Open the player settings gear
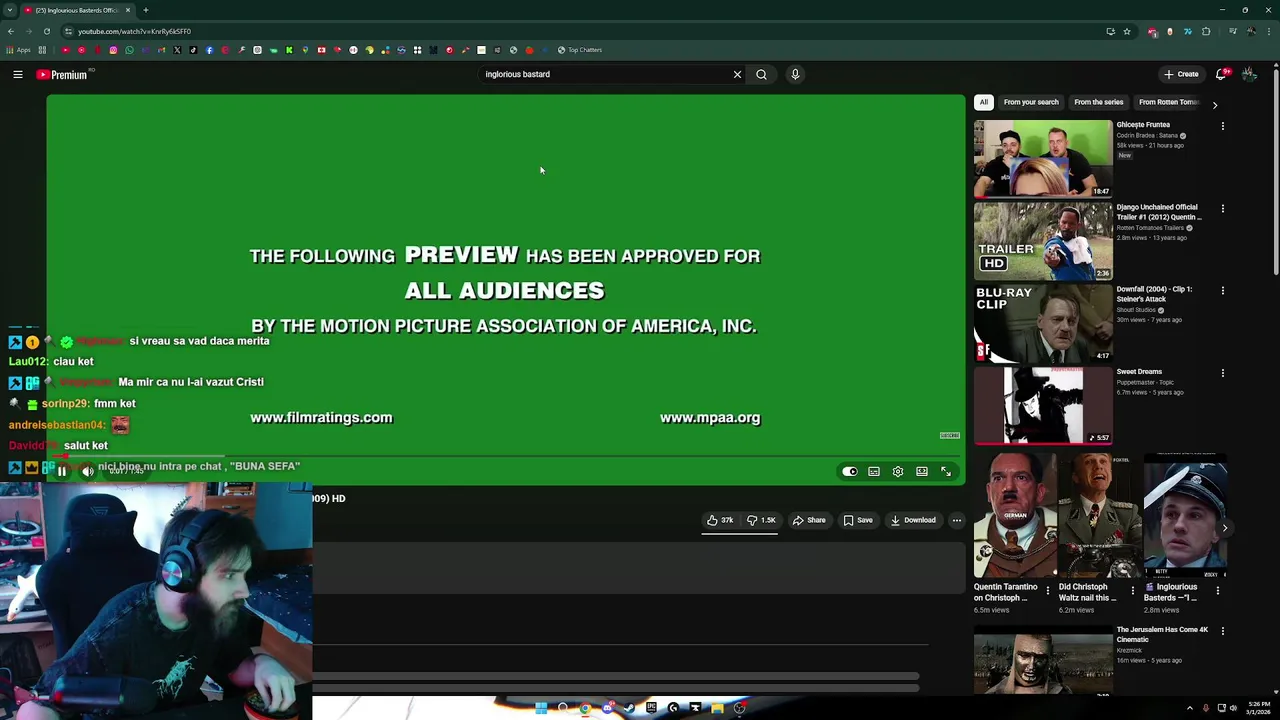Viewport: 1280px width, 720px height. coord(898,471)
